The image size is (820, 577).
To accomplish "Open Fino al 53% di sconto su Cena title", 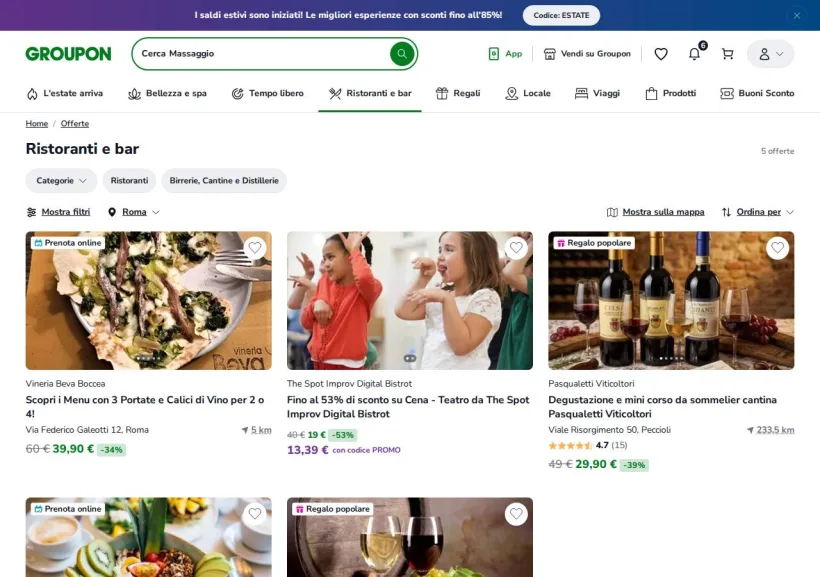I will pos(408,406).
